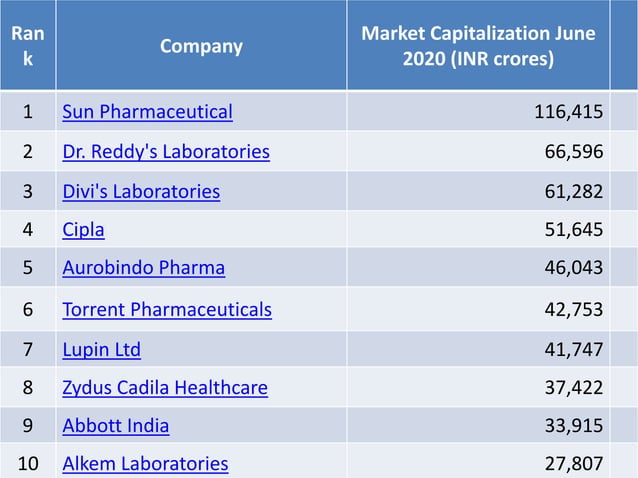Click the 51,645 market cap value
The height and width of the screenshot is (478, 638).
coord(573,229)
